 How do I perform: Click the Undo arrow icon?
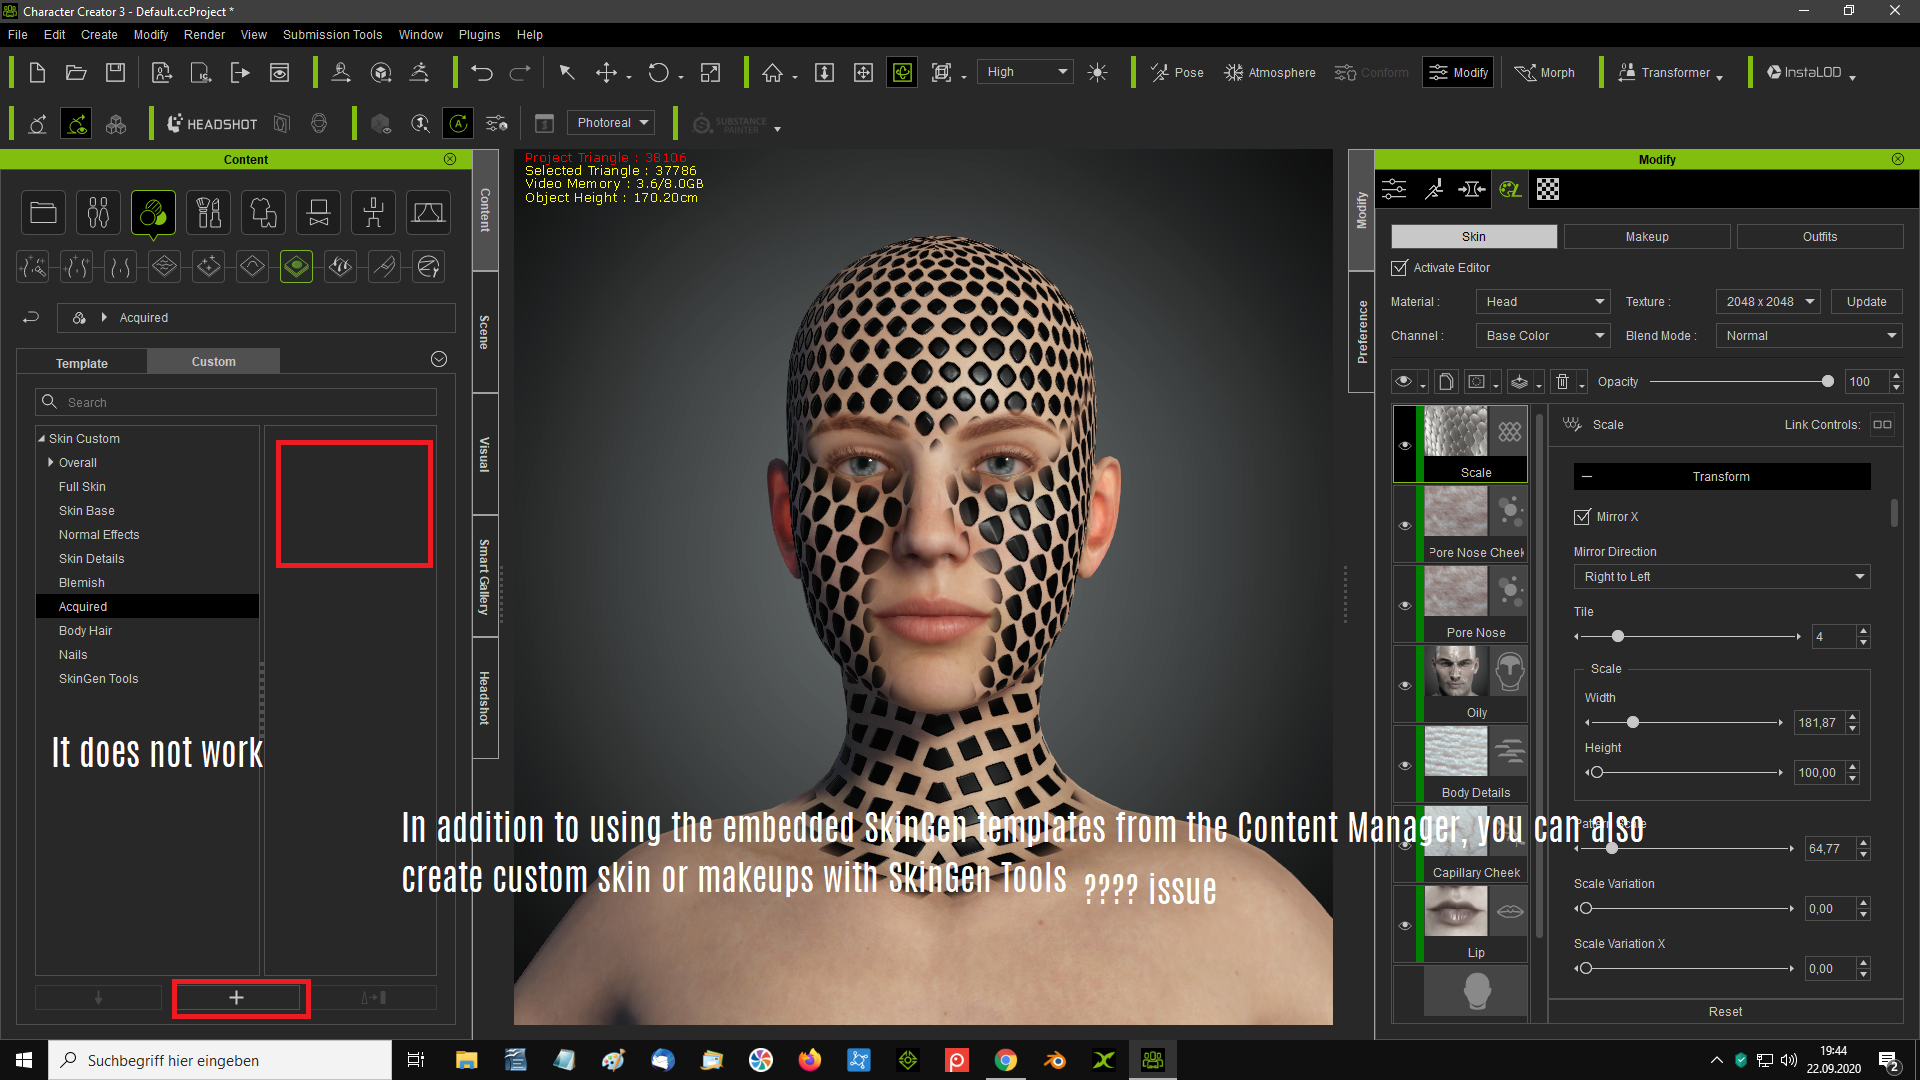(482, 72)
